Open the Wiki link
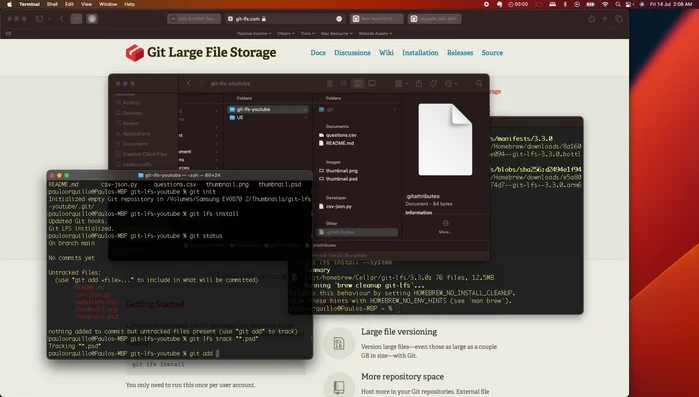This screenshot has height=397, width=699. 386,53
